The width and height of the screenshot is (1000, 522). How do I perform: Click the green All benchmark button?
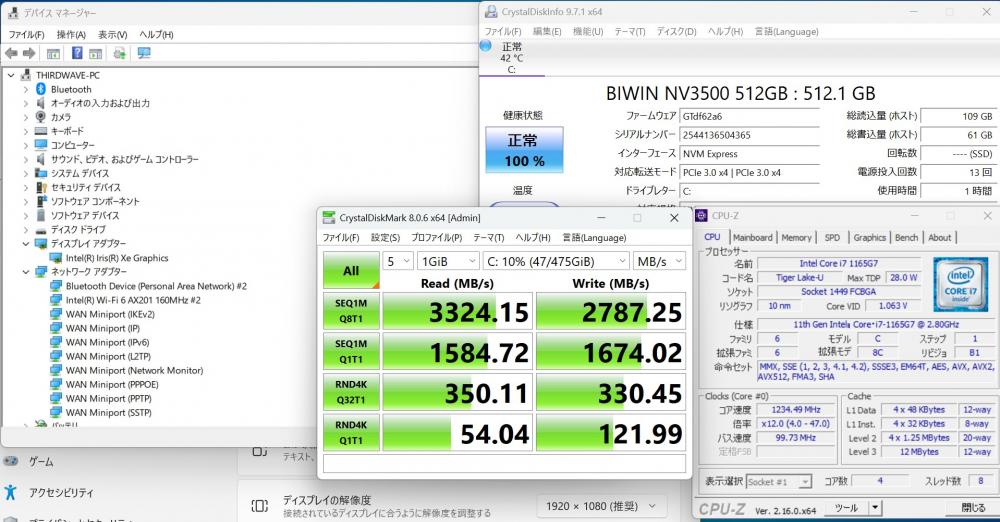tap(350, 269)
